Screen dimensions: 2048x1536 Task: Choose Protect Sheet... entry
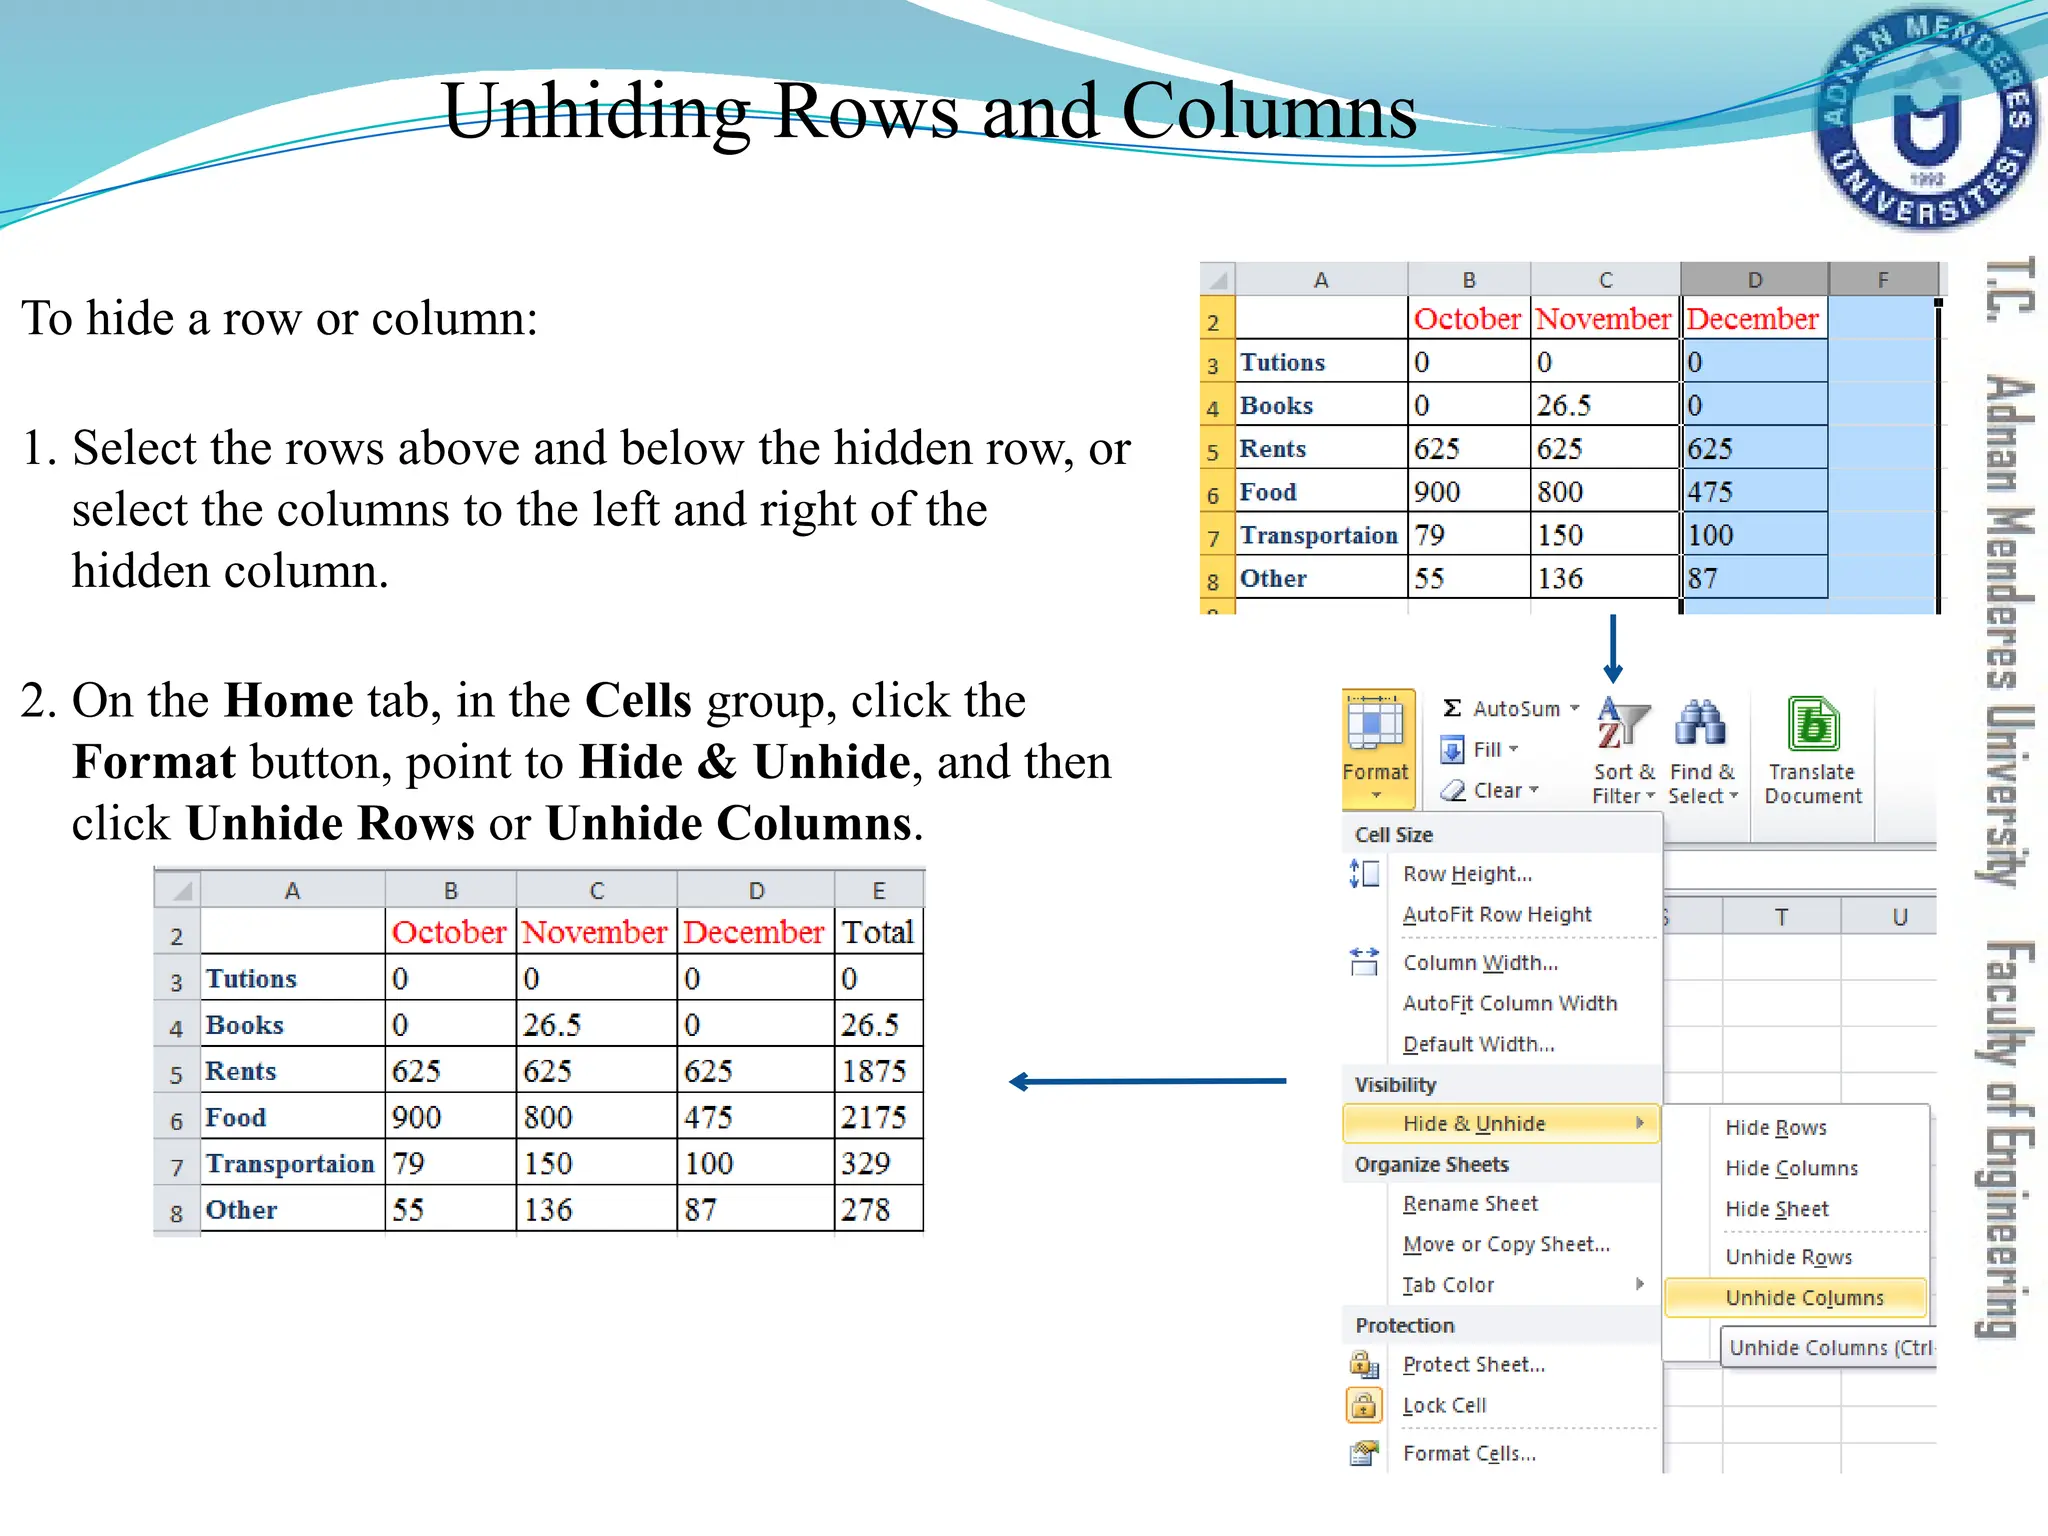coord(1474,1364)
